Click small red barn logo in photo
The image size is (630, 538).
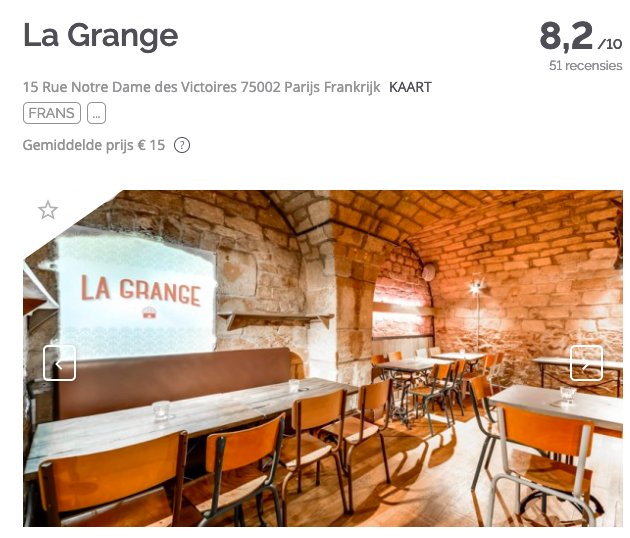coord(149,312)
